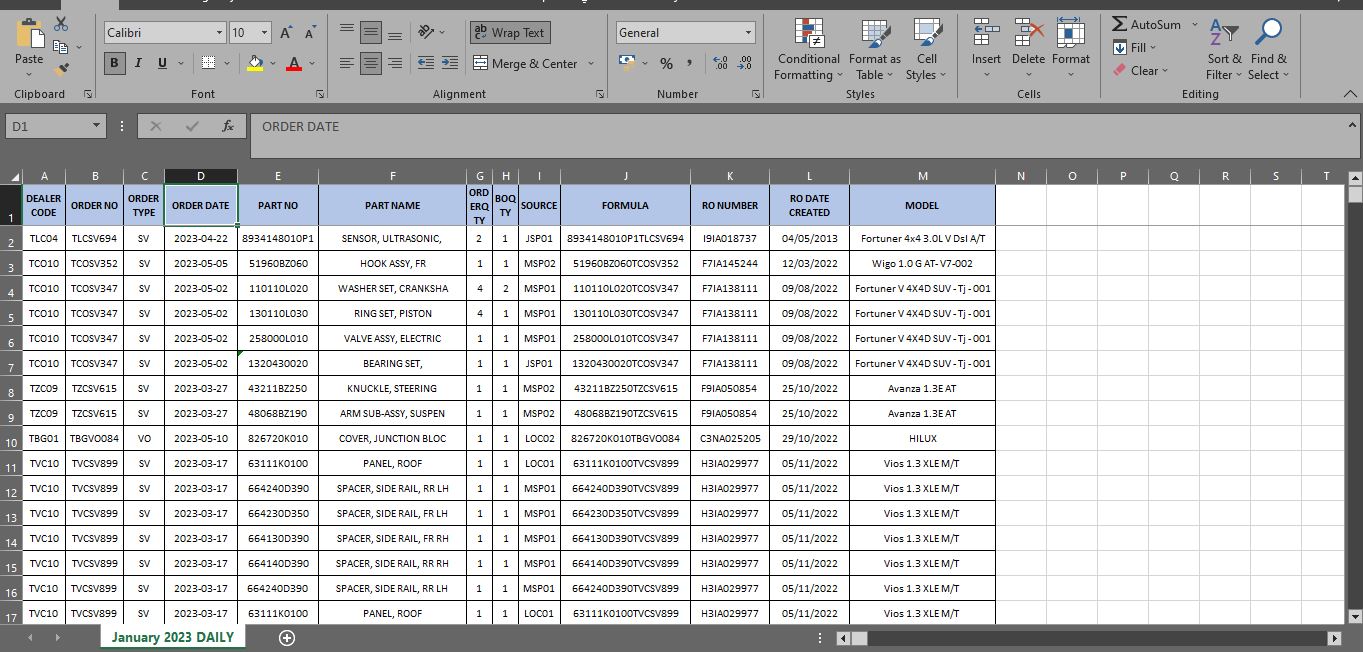Click the Format Painter brush icon
This screenshot has width=1363, height=652.
pos(62,69)
